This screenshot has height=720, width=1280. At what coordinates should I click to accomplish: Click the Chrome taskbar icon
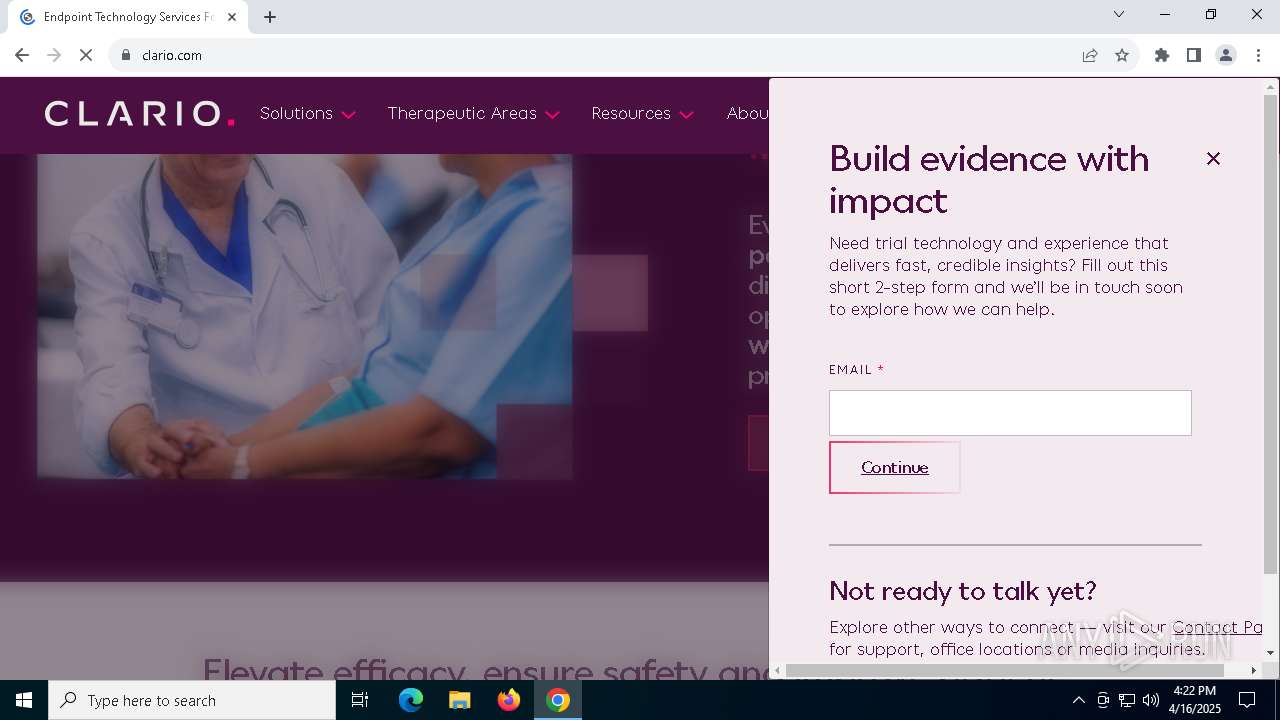558,700
